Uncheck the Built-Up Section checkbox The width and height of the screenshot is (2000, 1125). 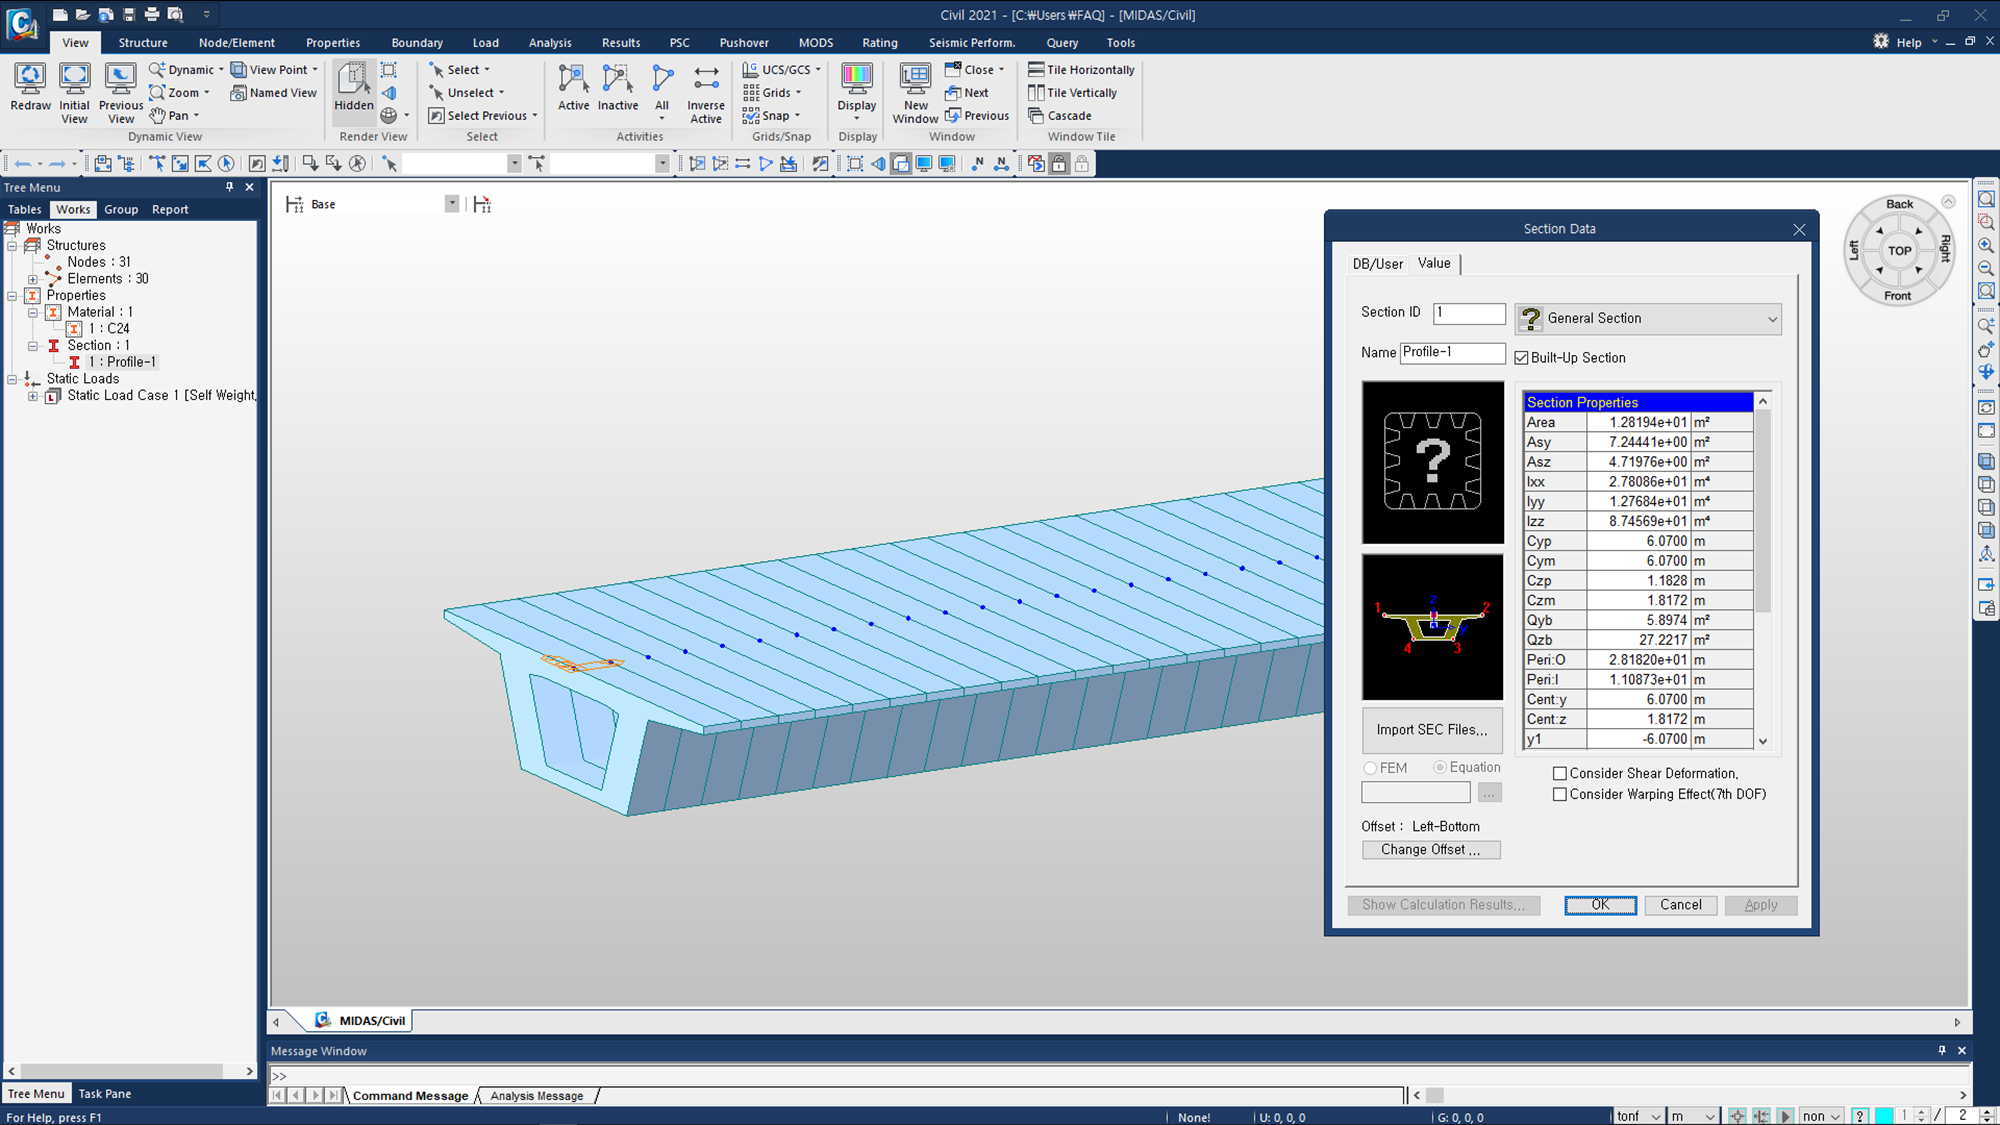coord(1521,358)
